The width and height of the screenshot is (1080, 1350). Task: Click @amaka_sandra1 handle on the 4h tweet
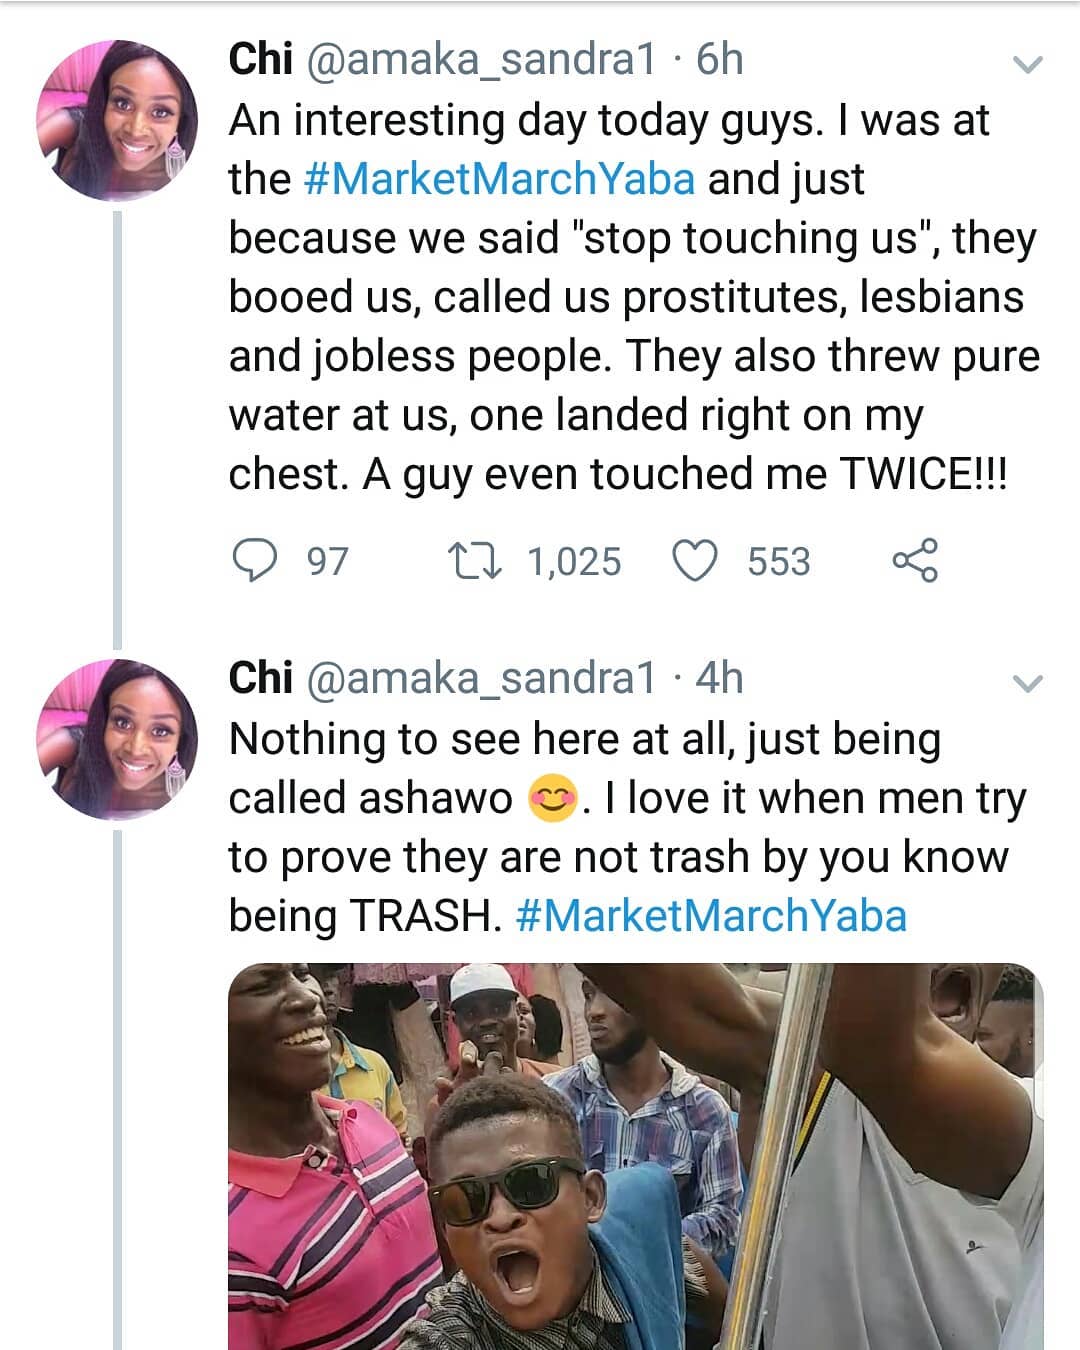pos(480,679)
